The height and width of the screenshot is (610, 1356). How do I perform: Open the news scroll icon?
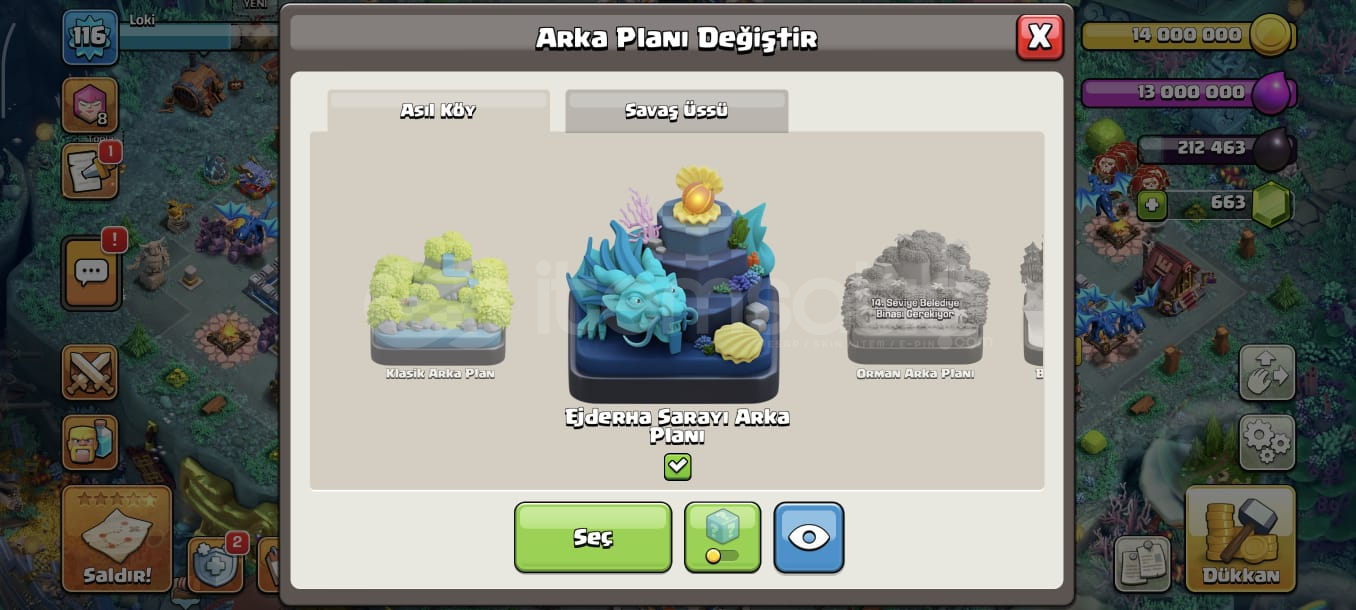click(90, 170)
